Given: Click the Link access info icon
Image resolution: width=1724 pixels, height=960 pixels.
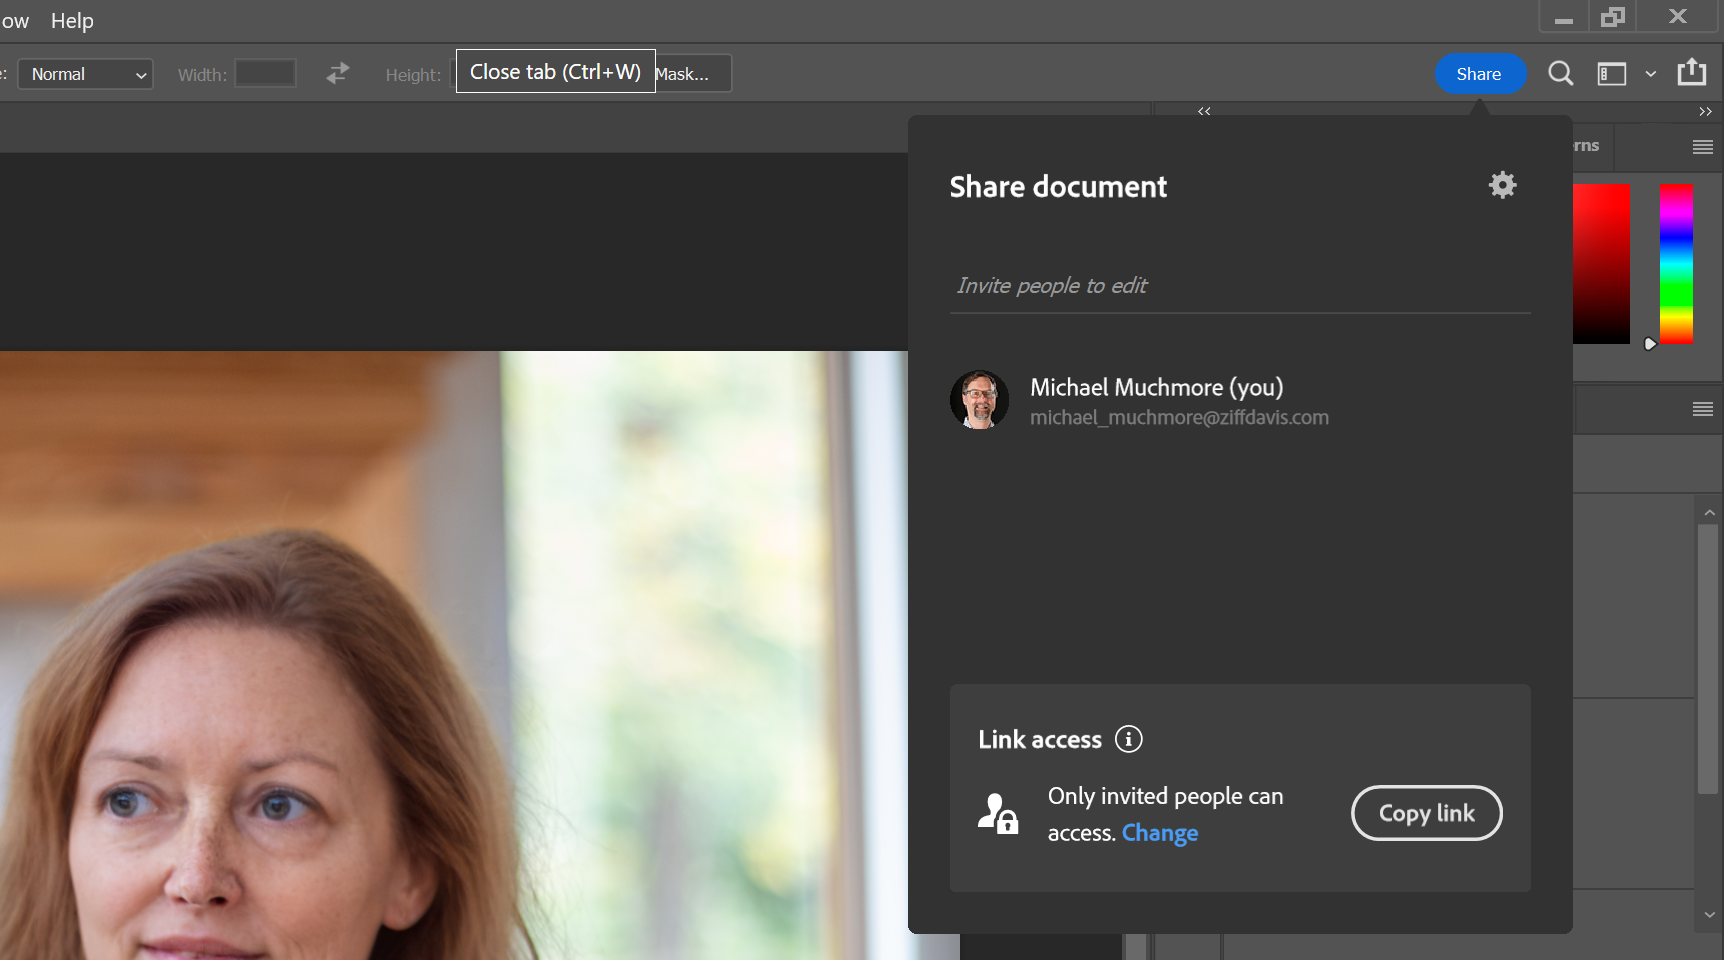Looking at the screenshot, I should 1129,739.
